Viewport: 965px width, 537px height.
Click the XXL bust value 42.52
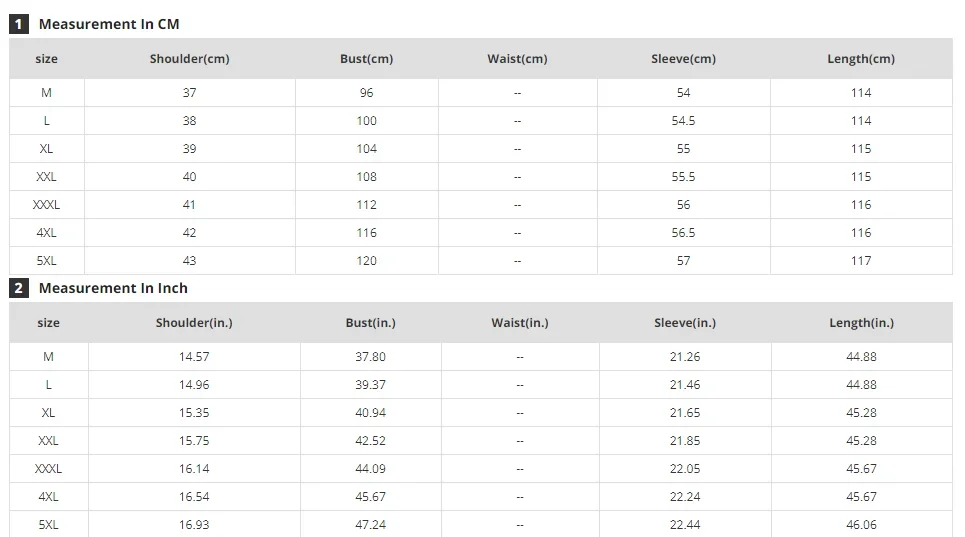(x=370, y=440)
